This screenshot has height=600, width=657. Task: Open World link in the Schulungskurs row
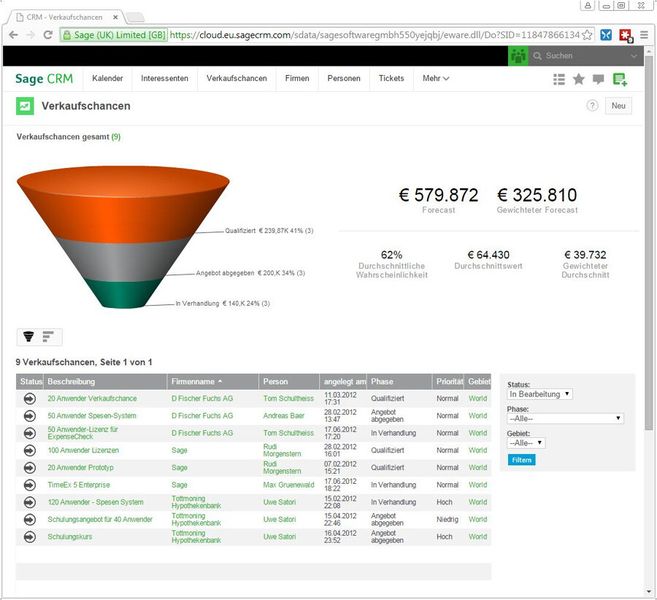click(x=478, y=537)
